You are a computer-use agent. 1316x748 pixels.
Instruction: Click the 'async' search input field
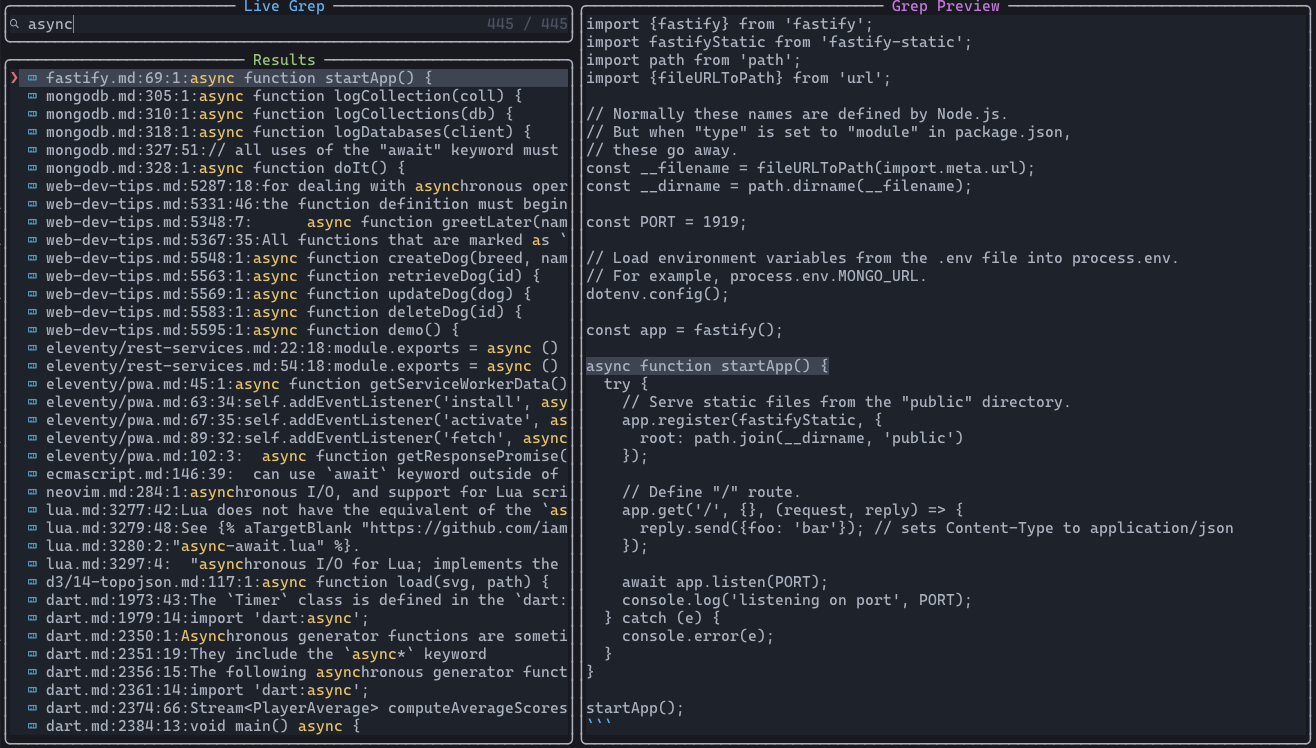click(x=250, y=24)
